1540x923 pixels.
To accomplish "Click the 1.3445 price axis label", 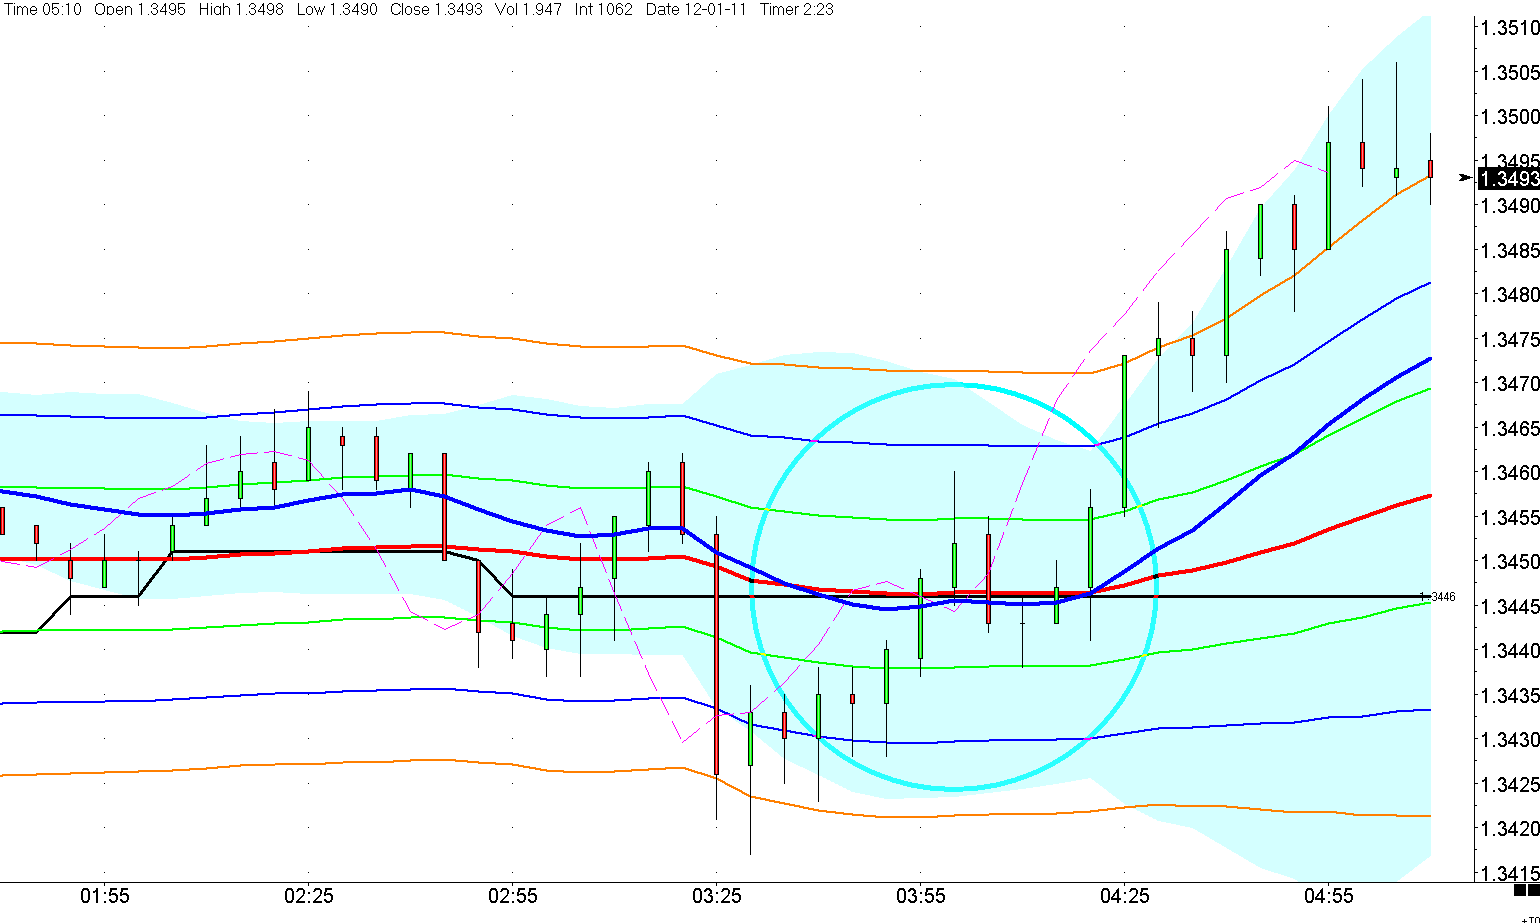I will pos(1510,606).
